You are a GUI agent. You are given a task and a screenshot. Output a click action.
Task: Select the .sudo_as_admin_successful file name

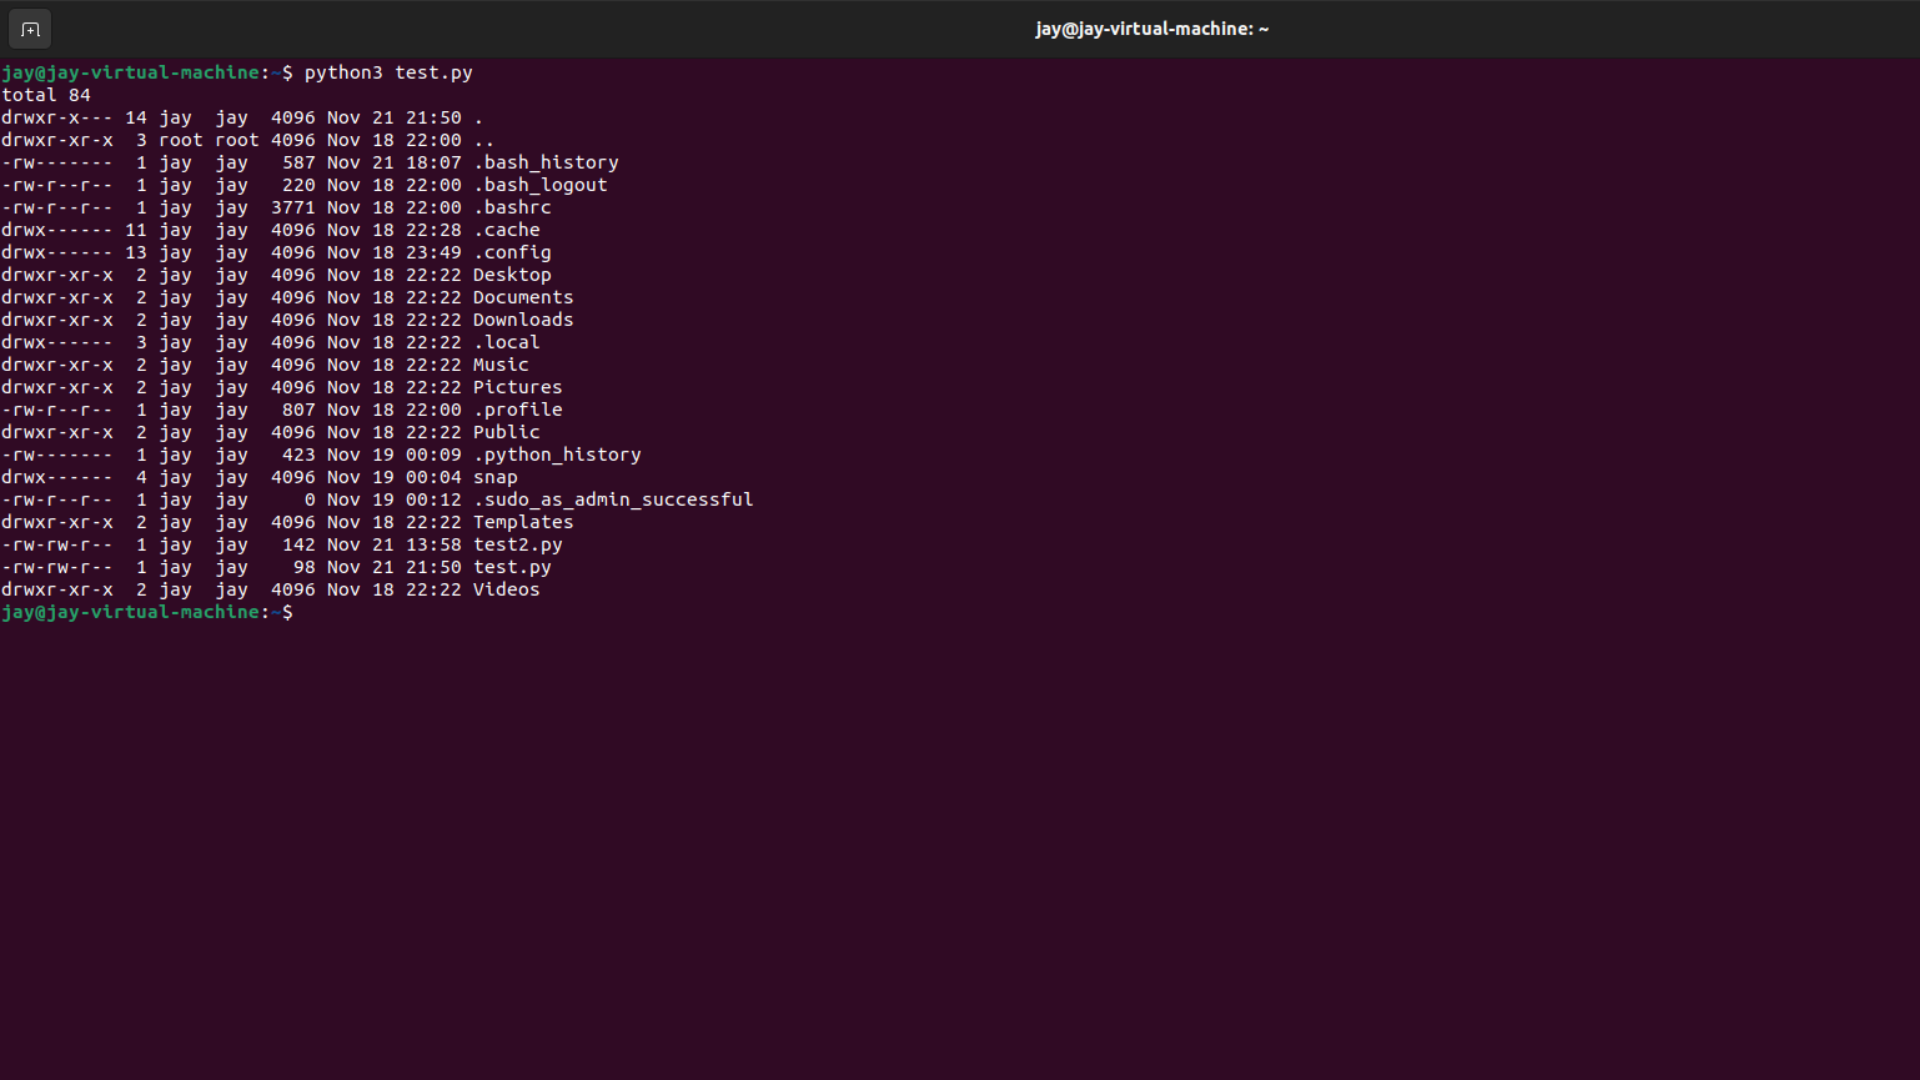[x=613, y=500]
